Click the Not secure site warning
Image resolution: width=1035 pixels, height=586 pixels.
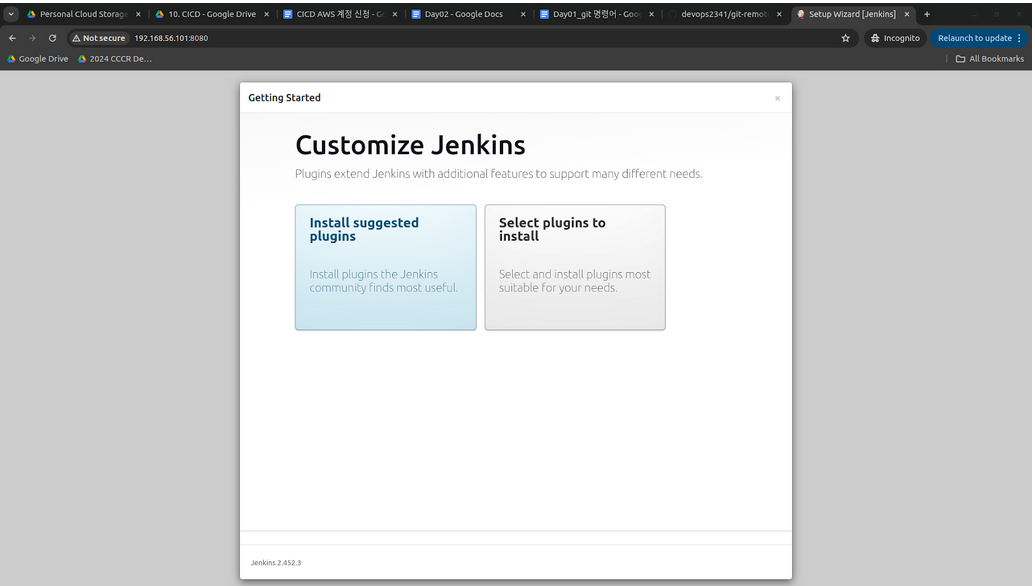pos(99,38)
